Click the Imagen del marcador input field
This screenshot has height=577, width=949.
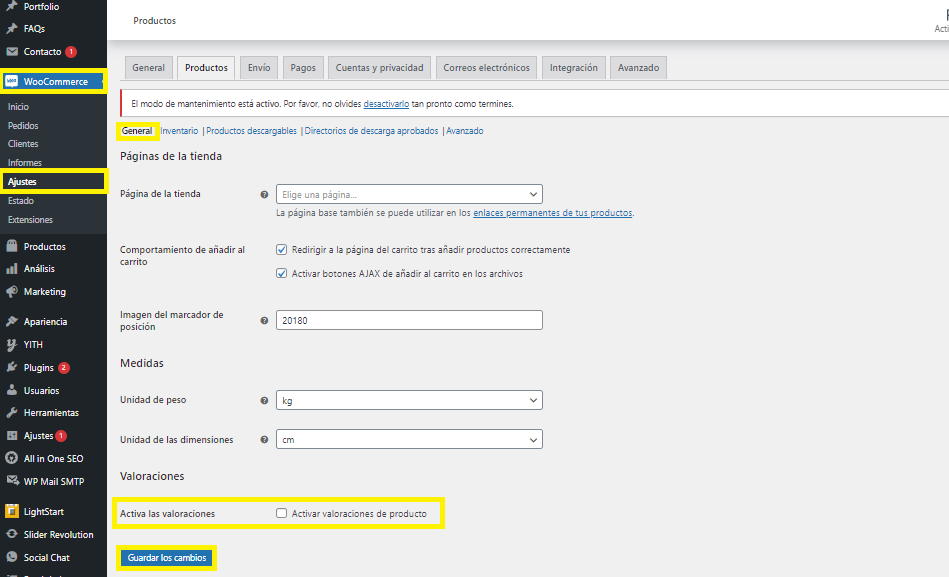point(409,320)
